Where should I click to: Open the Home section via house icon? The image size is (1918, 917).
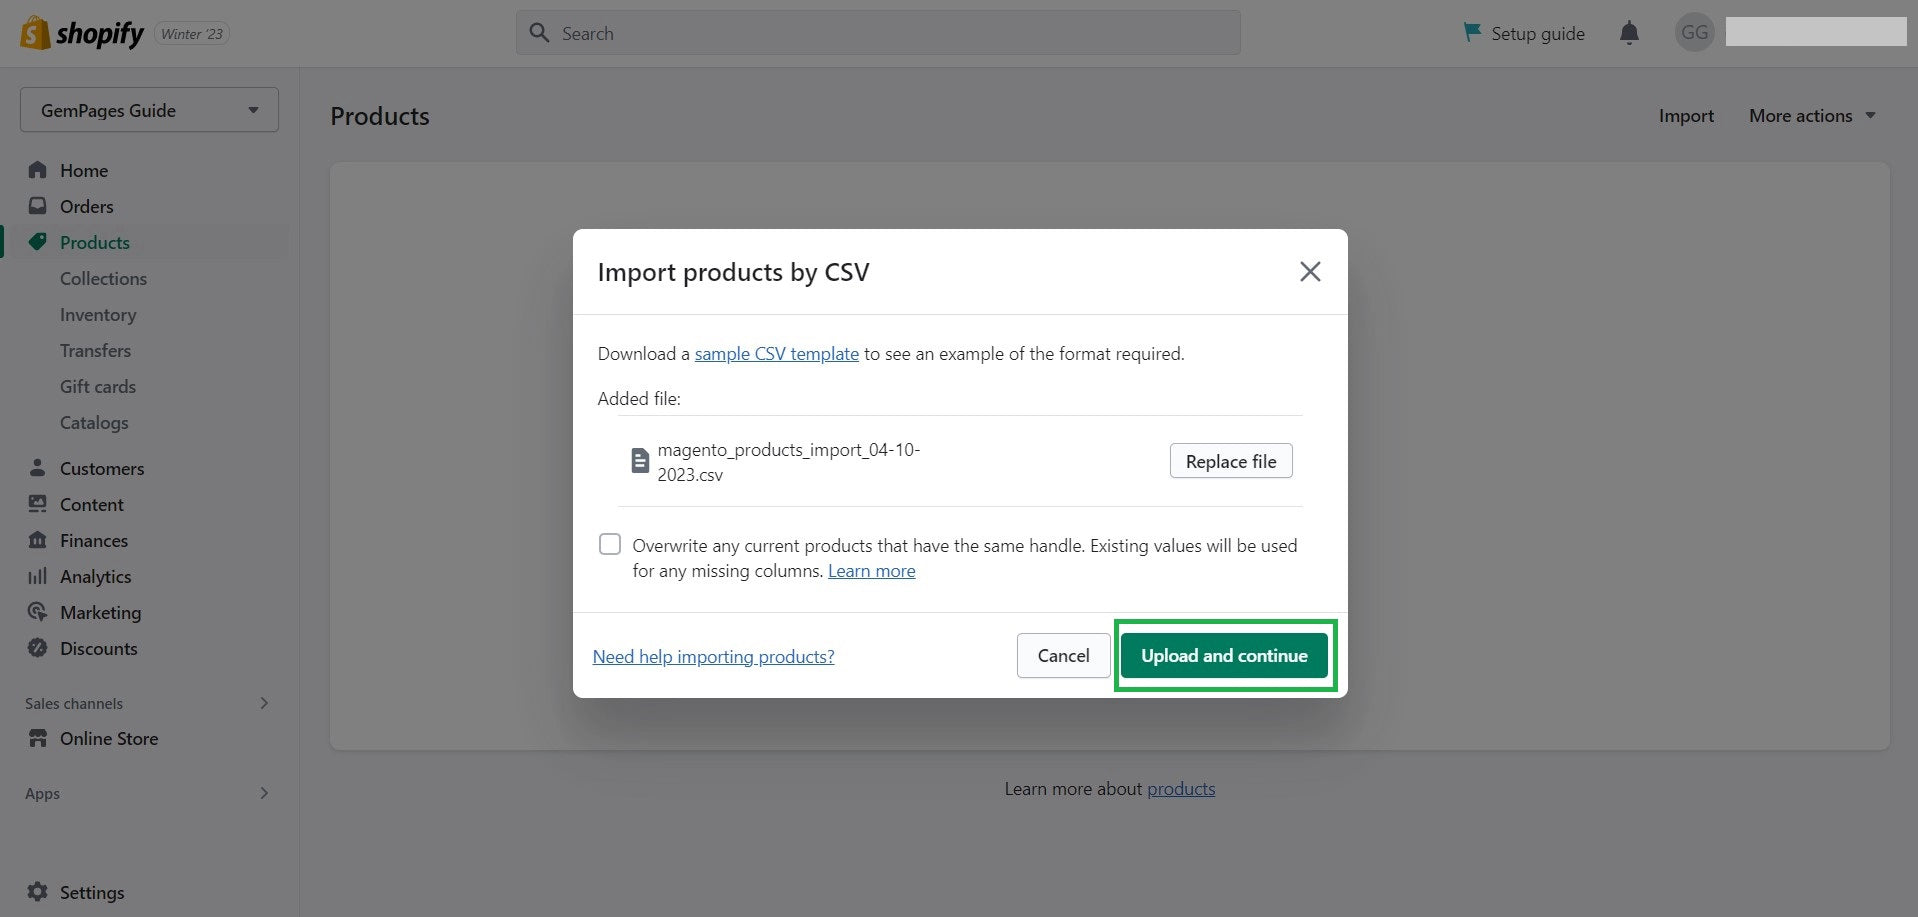click(x=37, y=170)
